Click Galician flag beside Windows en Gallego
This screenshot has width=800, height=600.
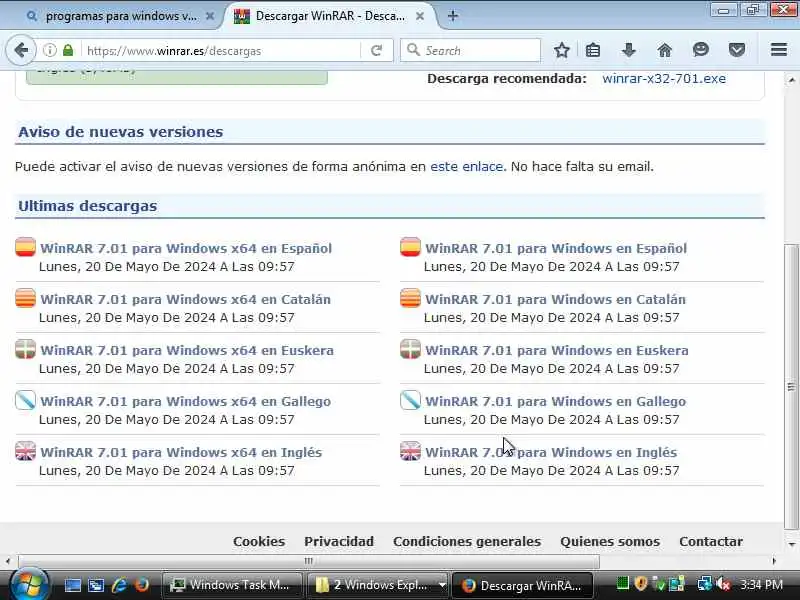coord(410,400)
